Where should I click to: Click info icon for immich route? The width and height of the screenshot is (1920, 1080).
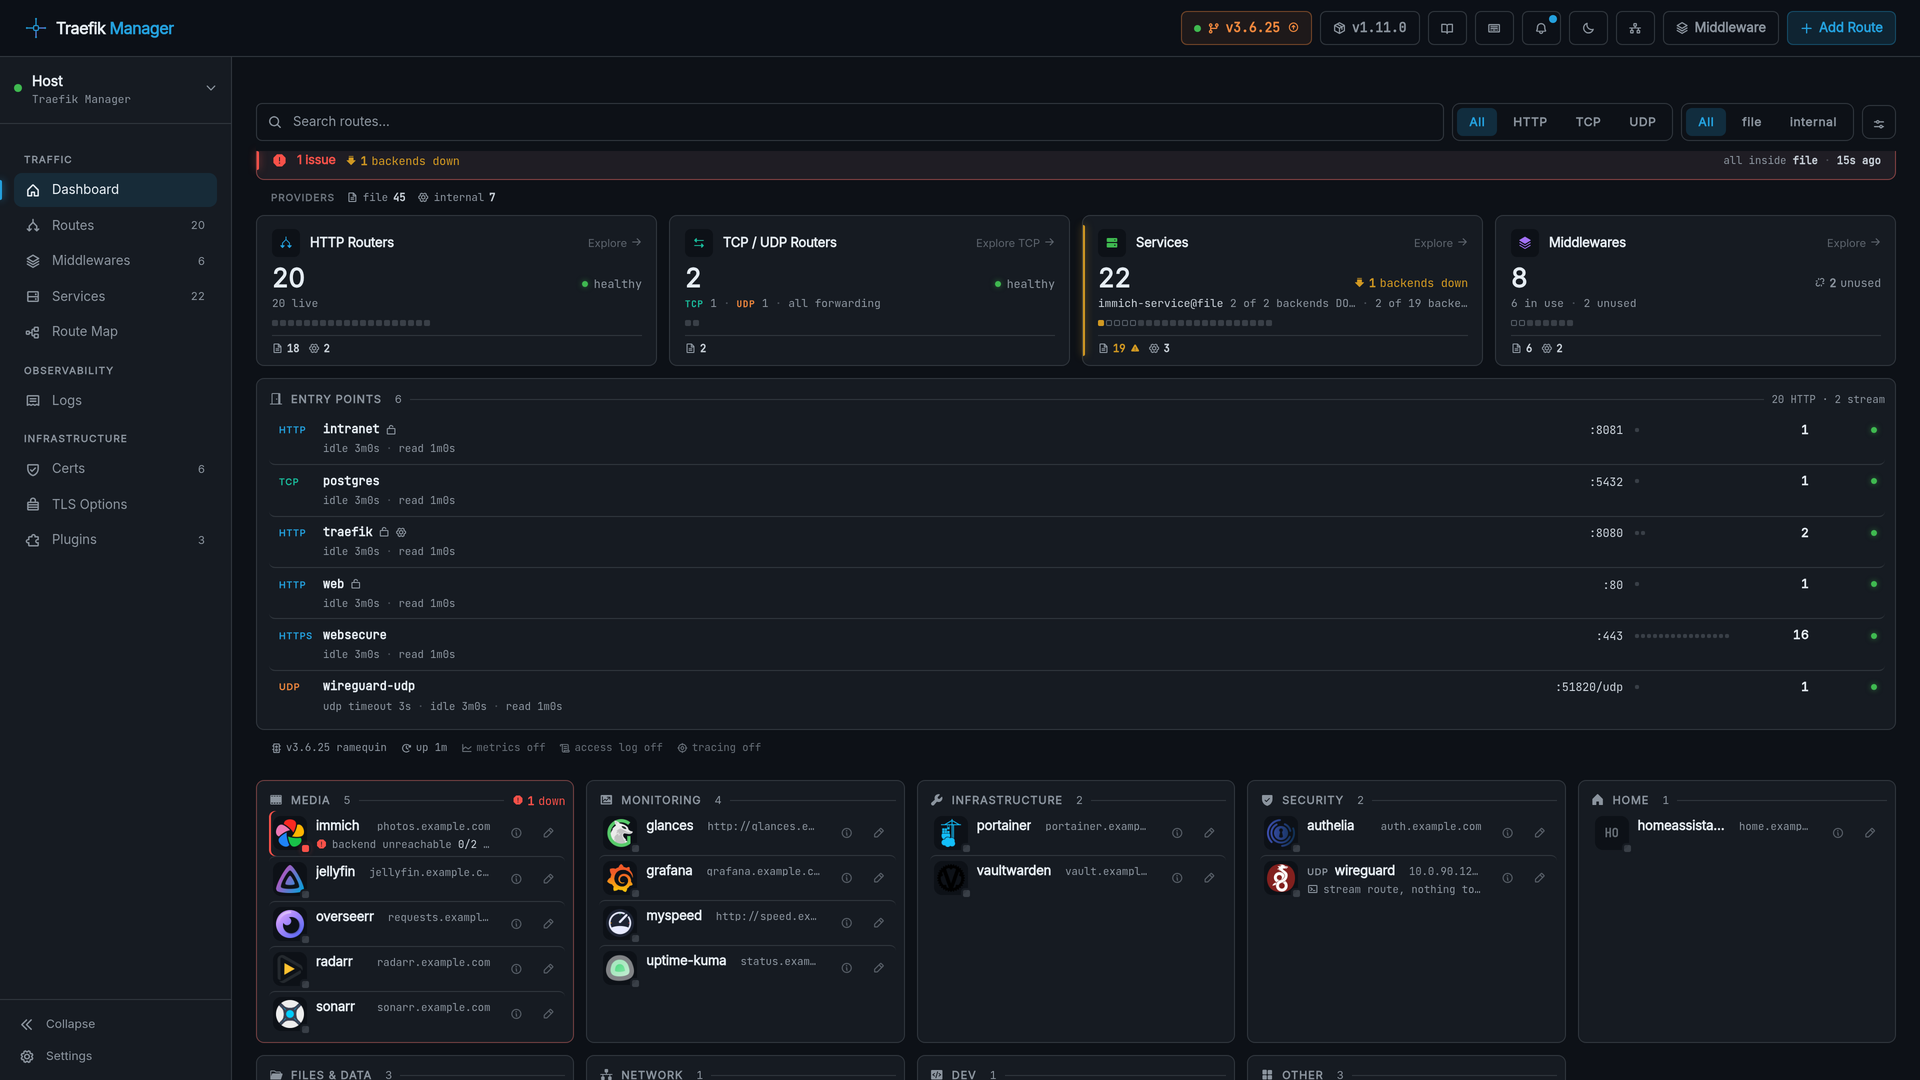coord(517,833)
